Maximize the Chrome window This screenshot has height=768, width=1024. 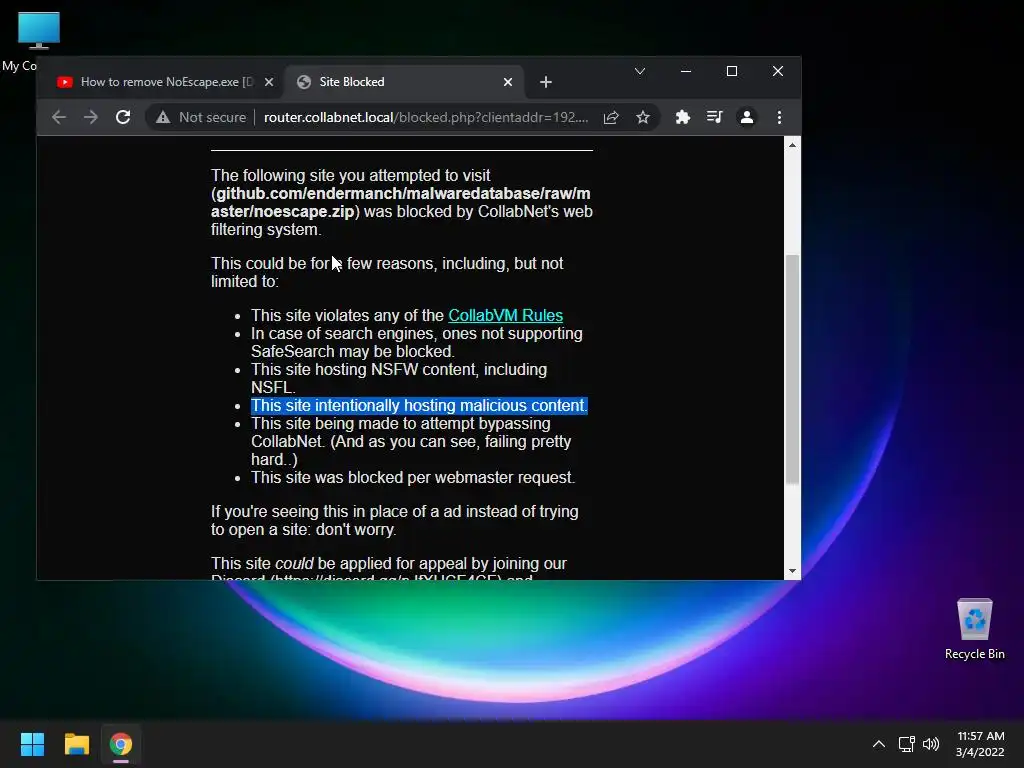pos(732,71)
